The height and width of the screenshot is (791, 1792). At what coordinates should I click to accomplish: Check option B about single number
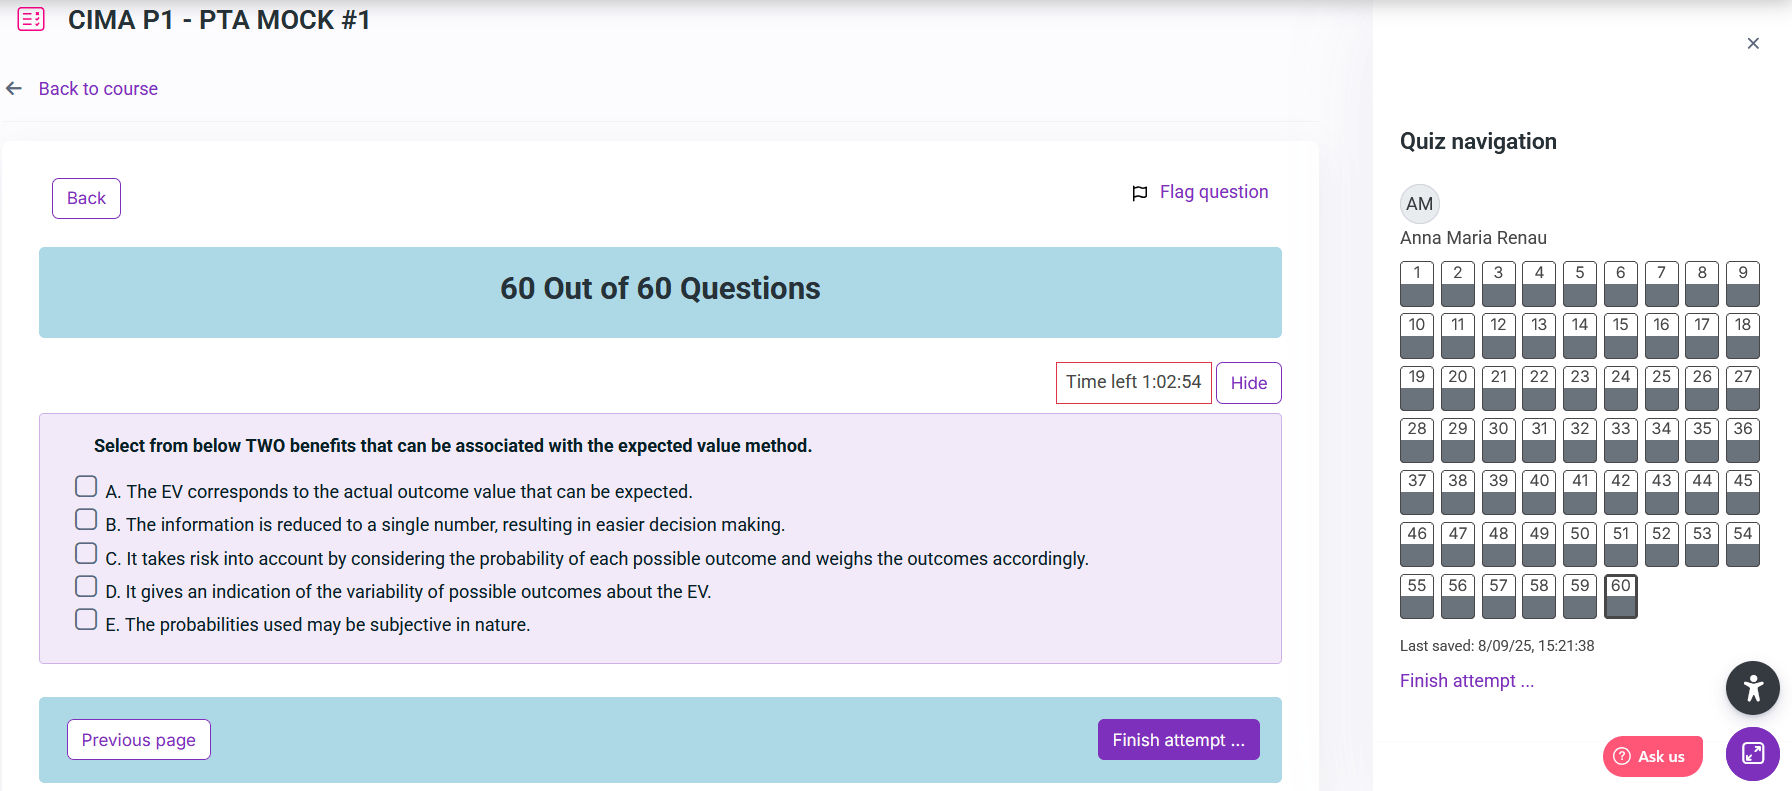click(x=86, y=520)
